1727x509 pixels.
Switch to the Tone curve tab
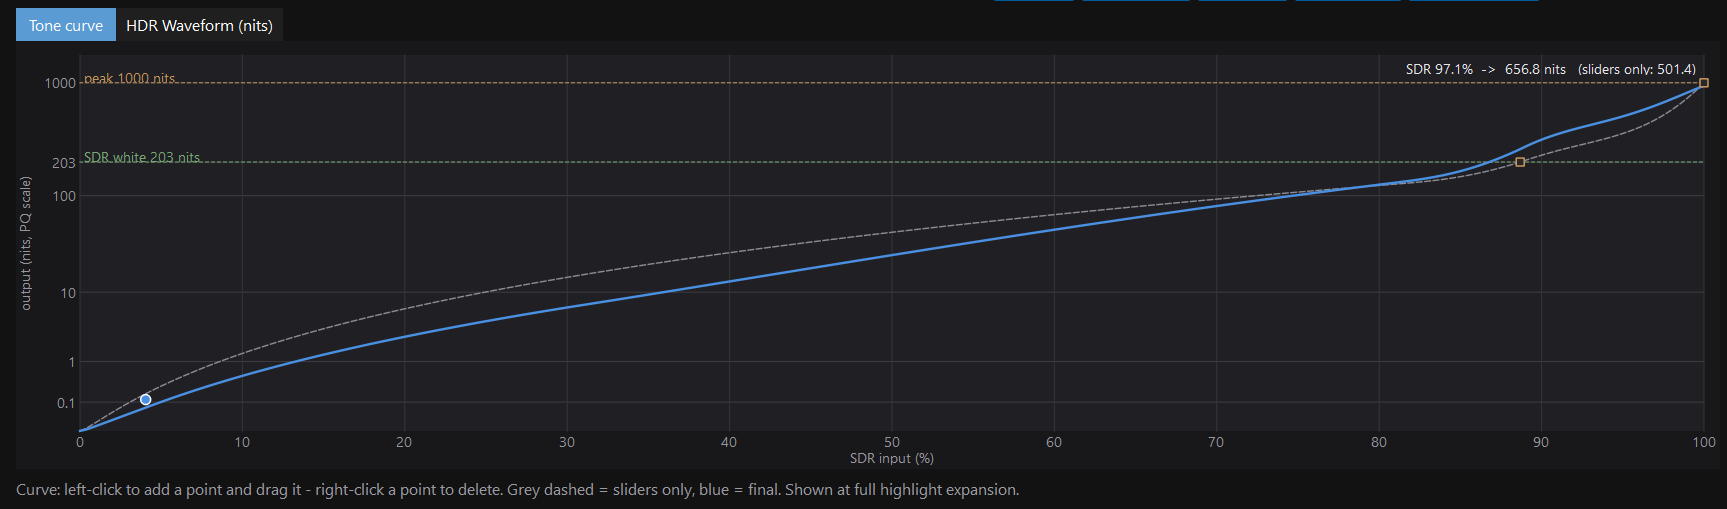[66, 25]
